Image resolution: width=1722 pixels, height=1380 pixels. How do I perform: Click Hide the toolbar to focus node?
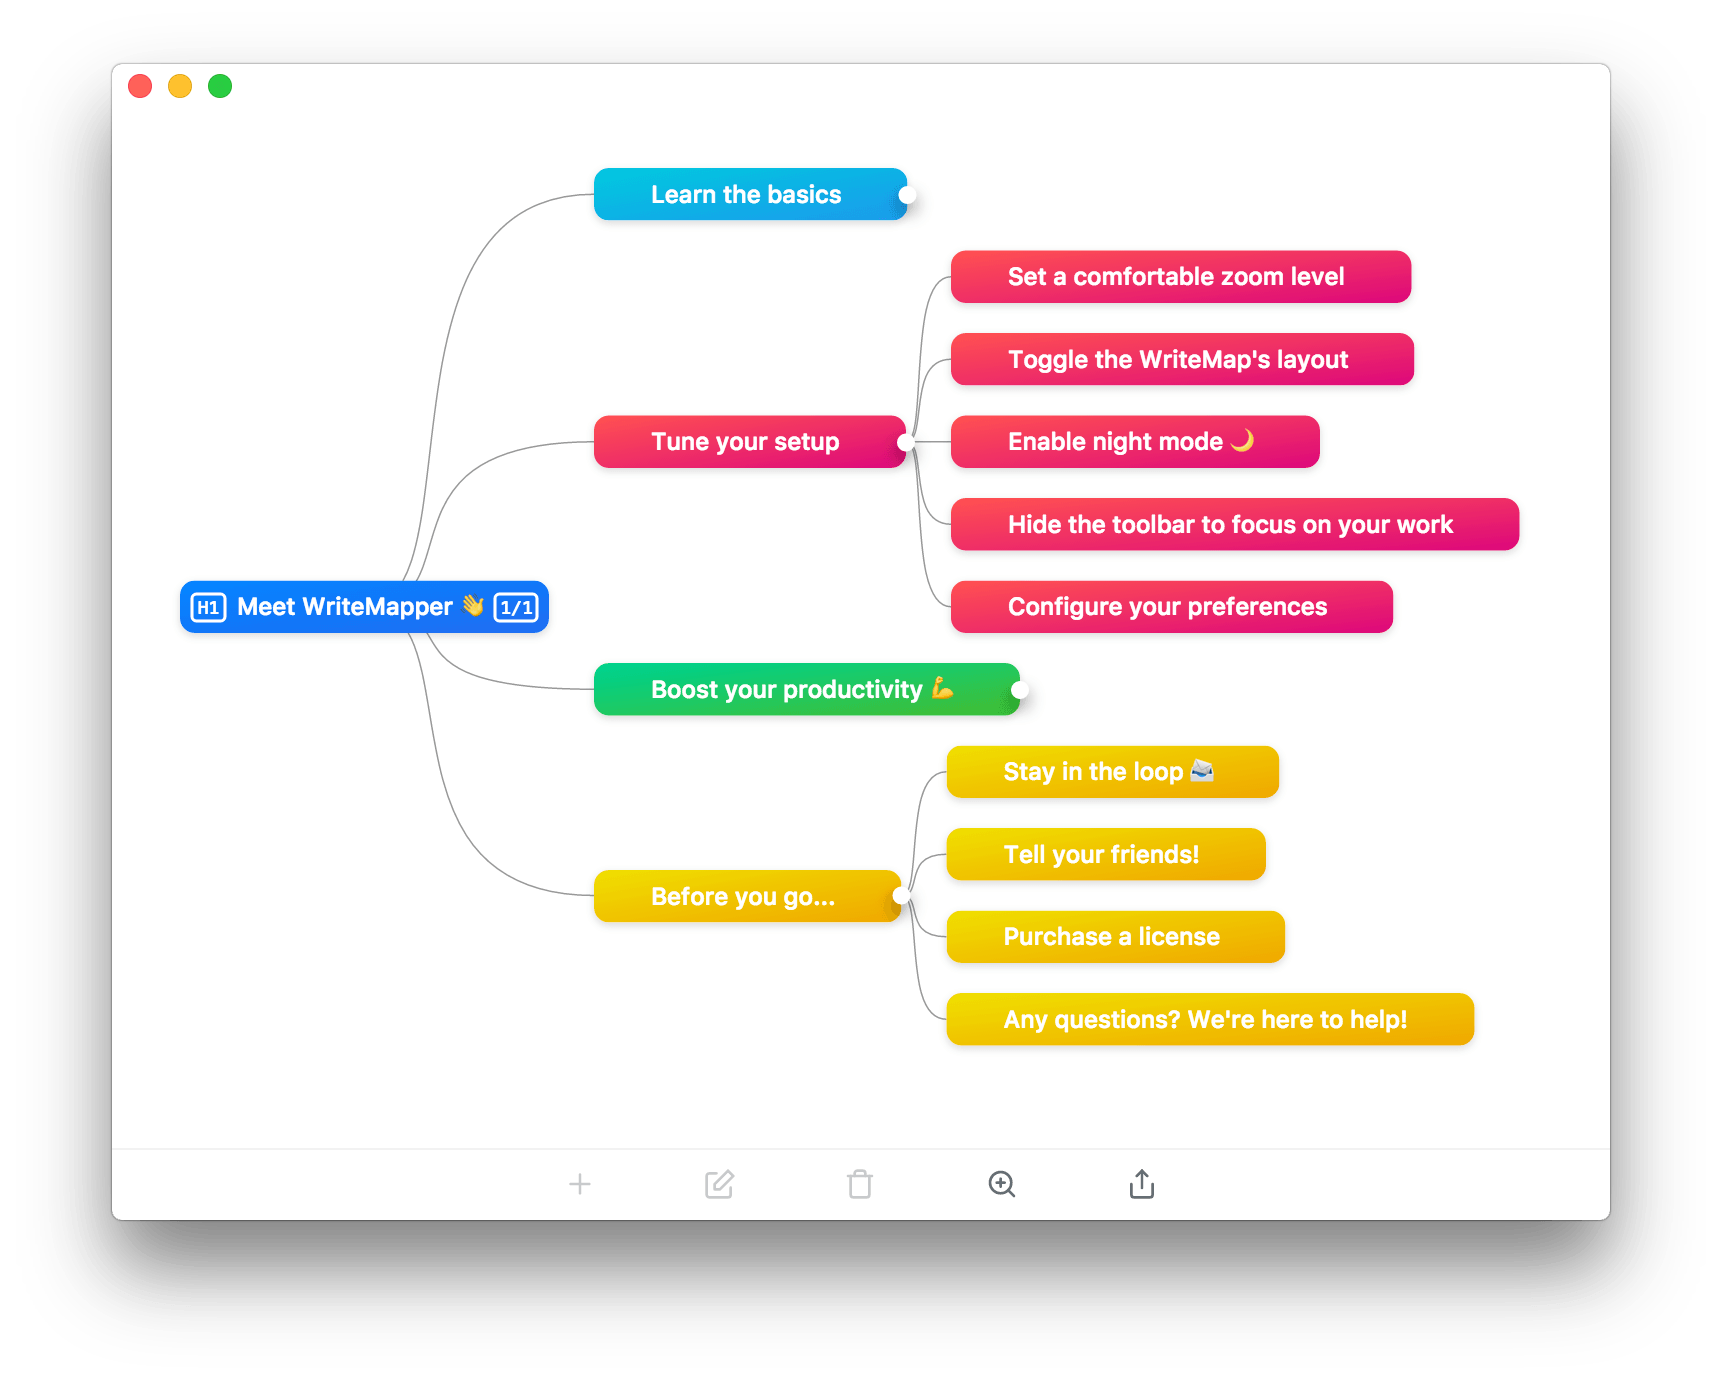(1234, 525)
